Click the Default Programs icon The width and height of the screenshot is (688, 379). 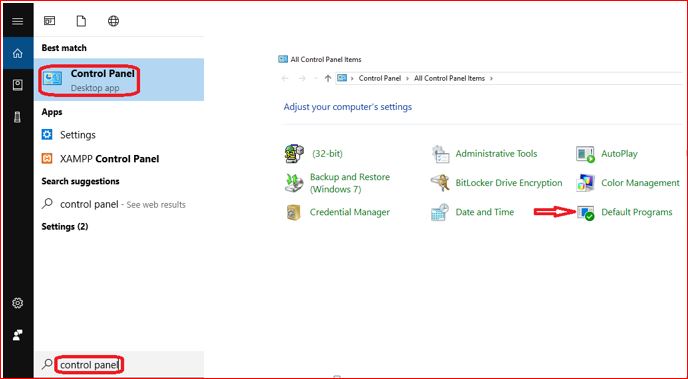(x=586, y=213)
